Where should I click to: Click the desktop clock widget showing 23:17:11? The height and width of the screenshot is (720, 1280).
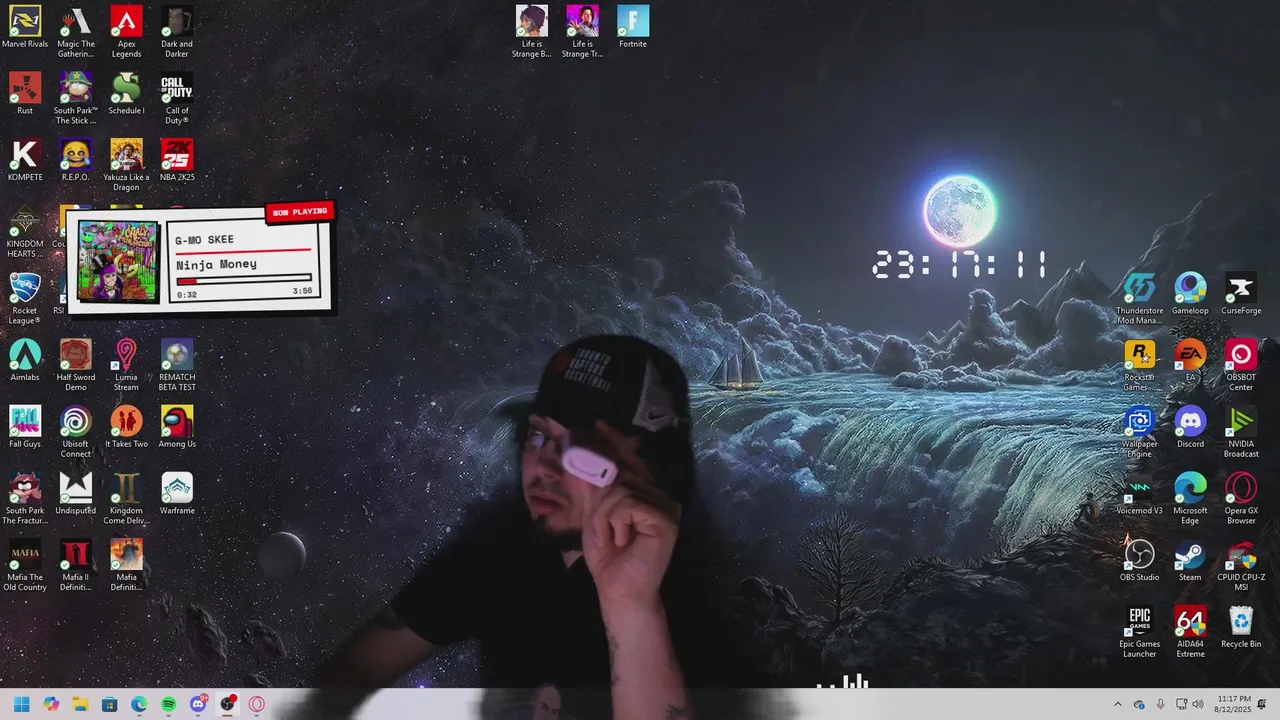click(960, 265)
